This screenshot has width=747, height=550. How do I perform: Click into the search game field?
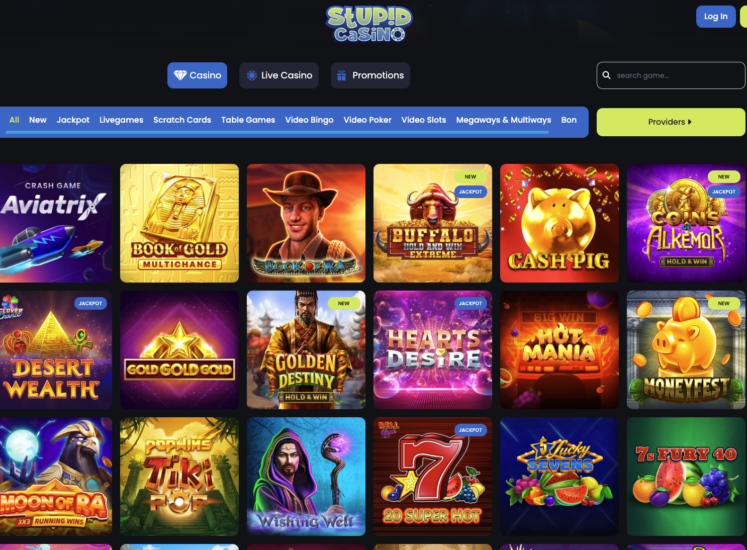671,75
